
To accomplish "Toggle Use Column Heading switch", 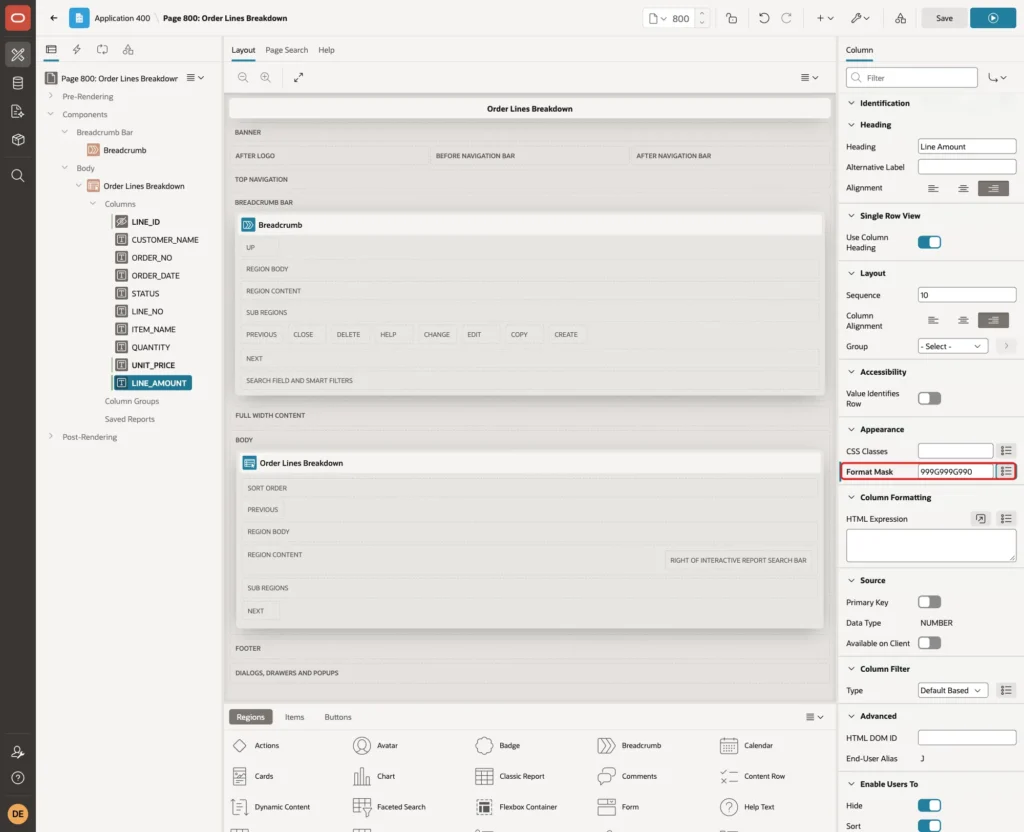I will [929, 242].
